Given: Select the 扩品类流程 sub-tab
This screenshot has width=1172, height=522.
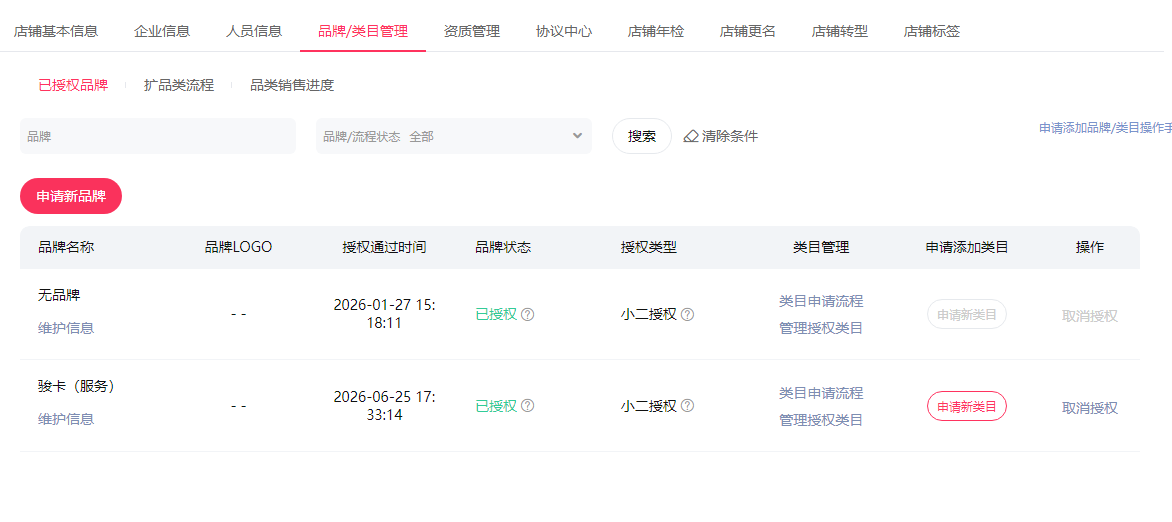Looking at the screenshot, I should [179, 85].
